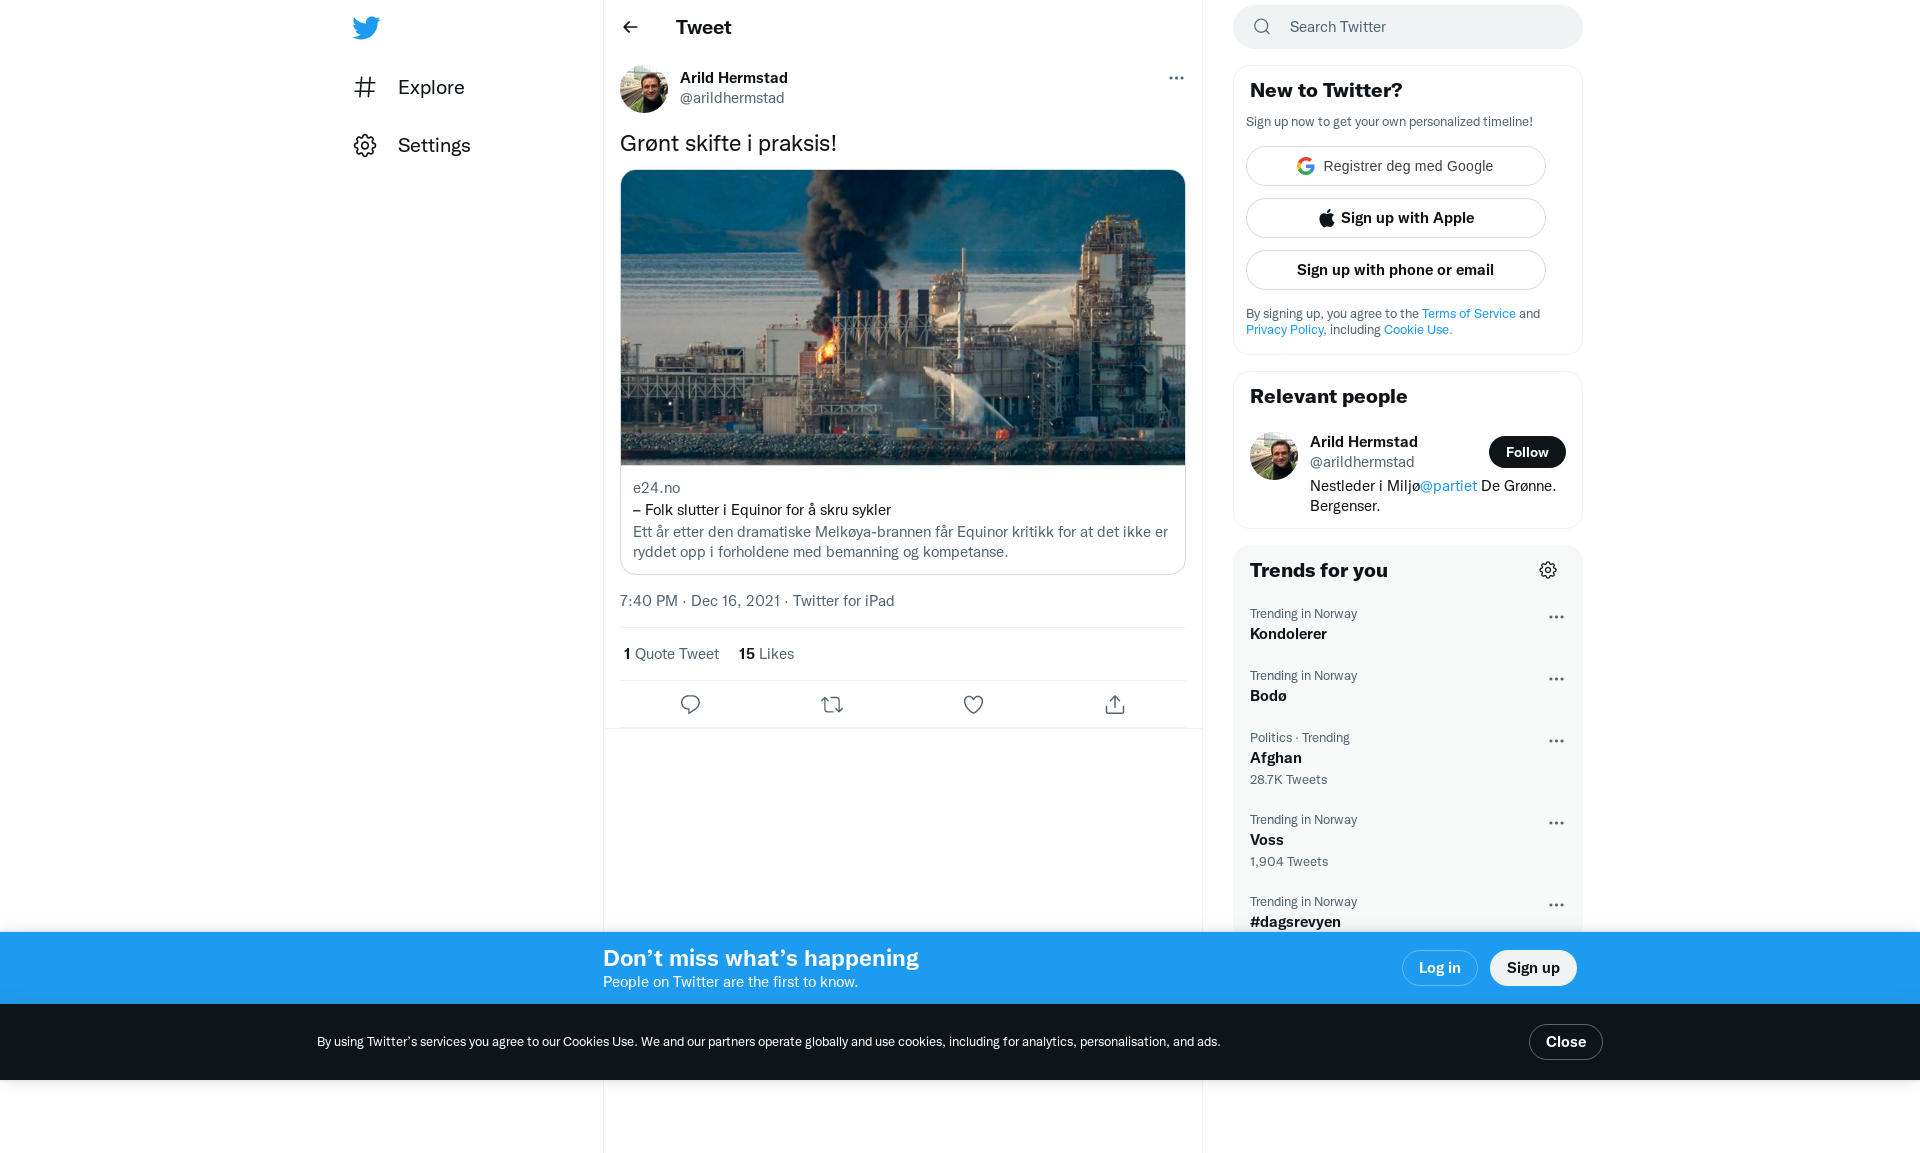Open more options for the Voss trend
The image size is (1920, 1153).
coord(1556,823)
